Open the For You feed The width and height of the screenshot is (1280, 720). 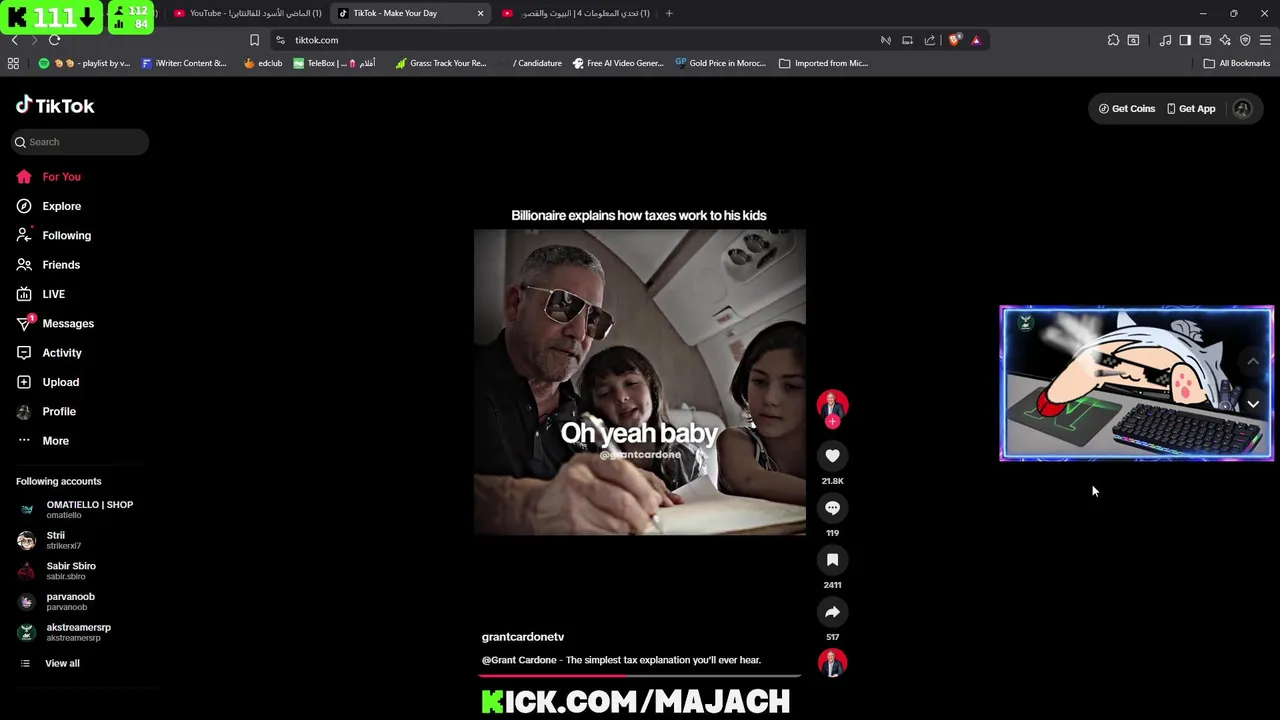48,177
